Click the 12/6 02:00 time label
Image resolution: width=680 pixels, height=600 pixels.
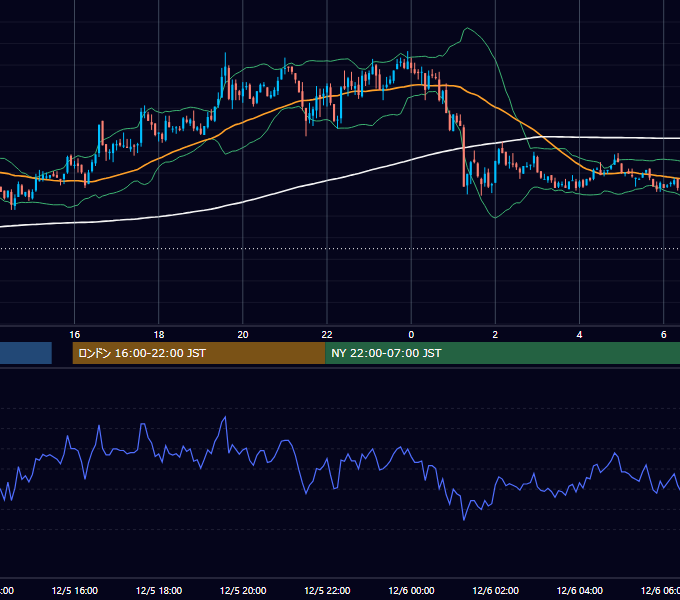click(495, 590)
